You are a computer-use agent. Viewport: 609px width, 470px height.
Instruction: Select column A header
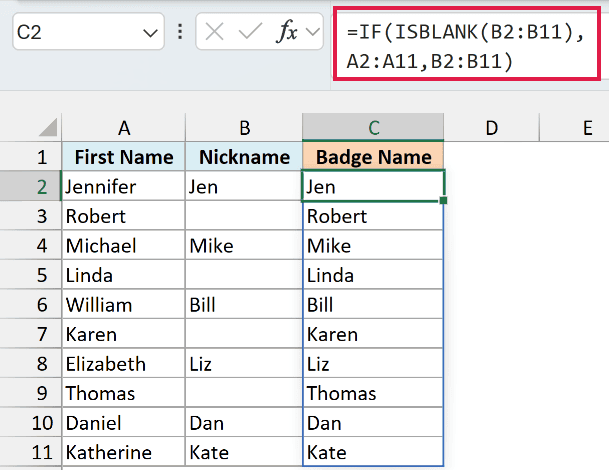pyautogui.click(x=124, y=128)
